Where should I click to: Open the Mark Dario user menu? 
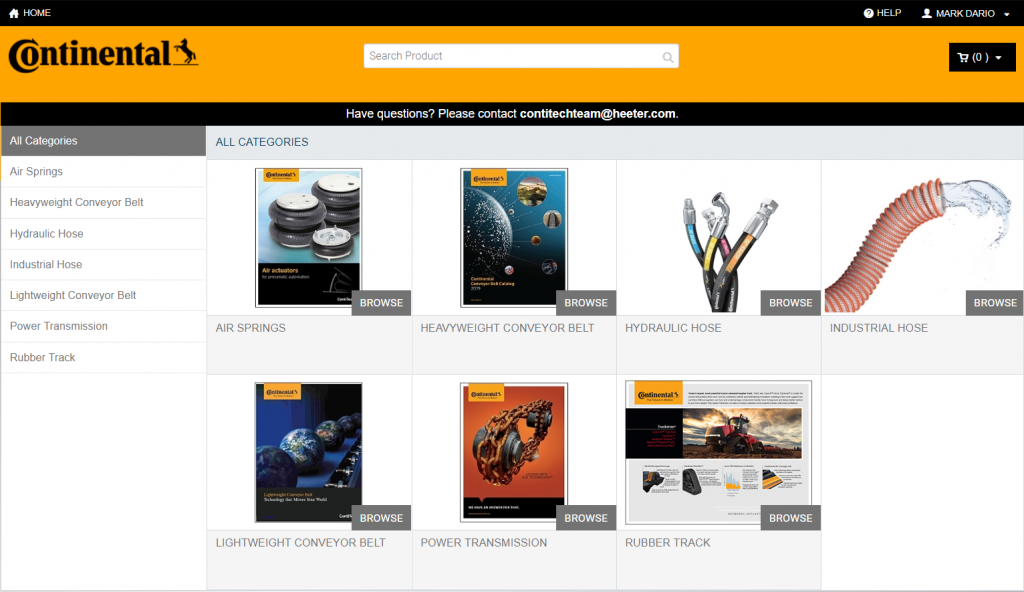(x=966, y=13)
